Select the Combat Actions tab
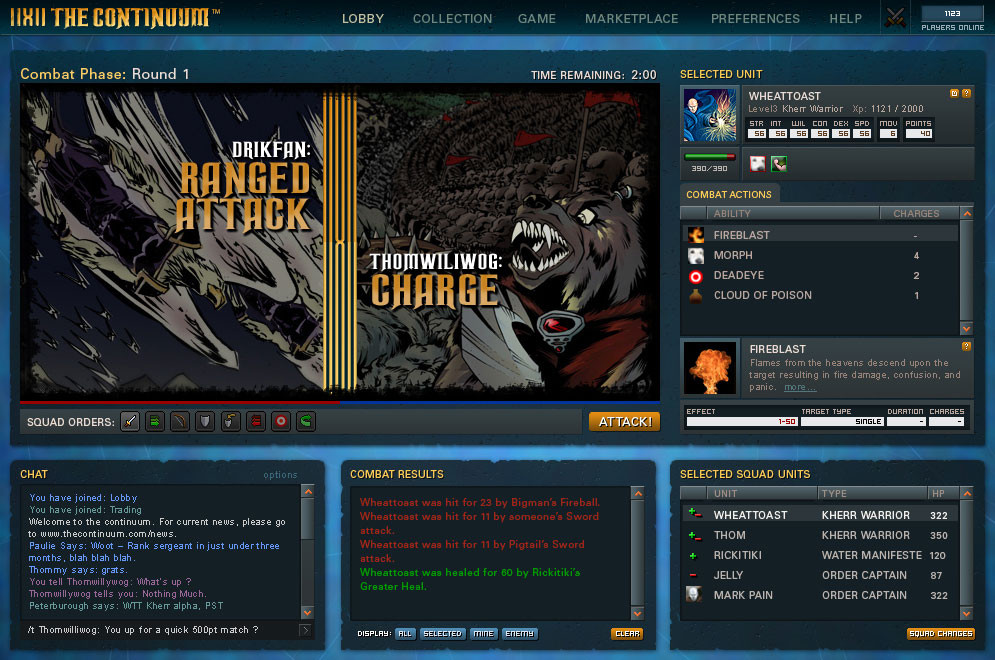The image size is (995, 660). pyautogui.click(x=729, y=194)
